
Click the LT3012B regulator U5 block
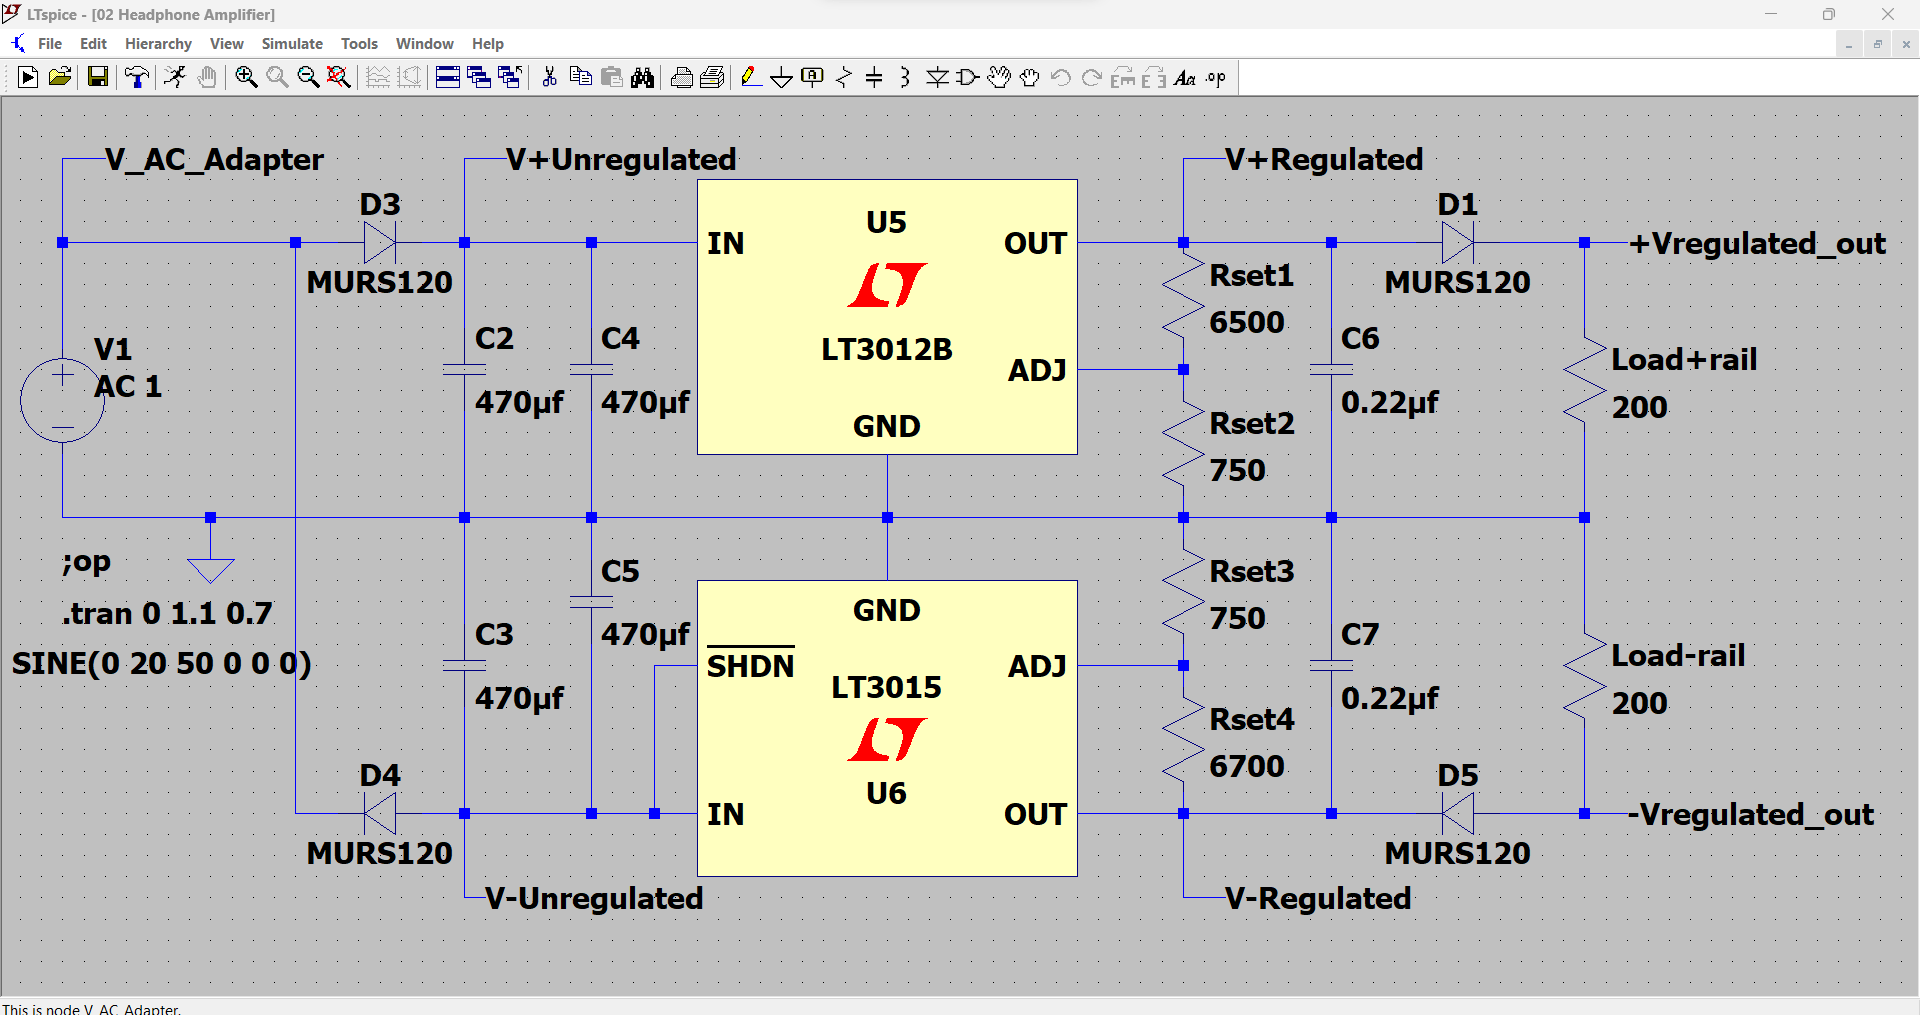(x=887, y=317)
